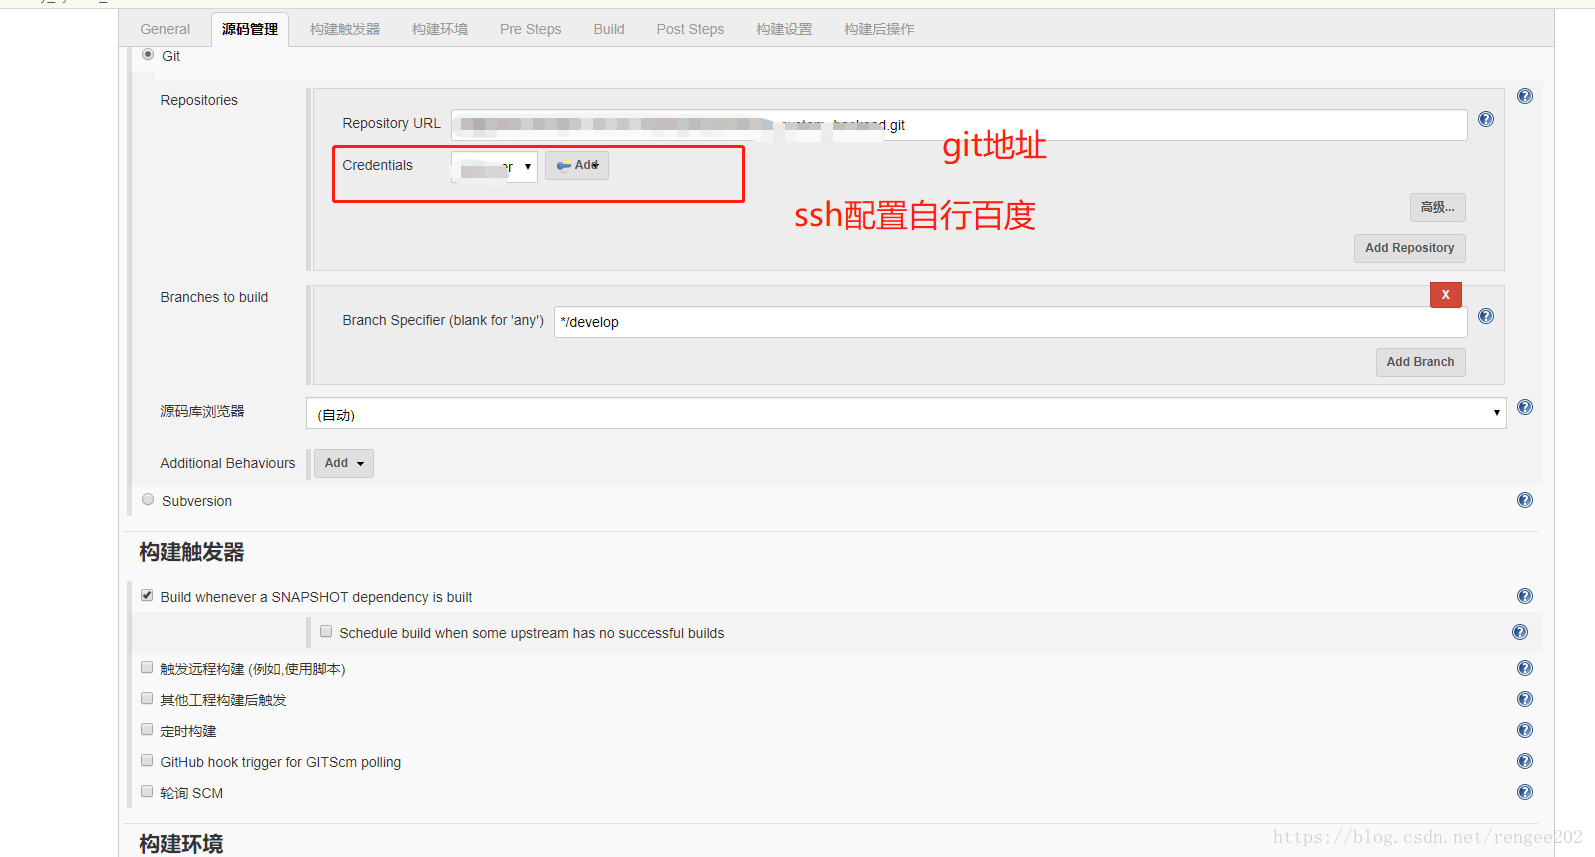Click the Add Branch button
The height and width of the screenshot is (857, 1595).
tap(1421, 362)
